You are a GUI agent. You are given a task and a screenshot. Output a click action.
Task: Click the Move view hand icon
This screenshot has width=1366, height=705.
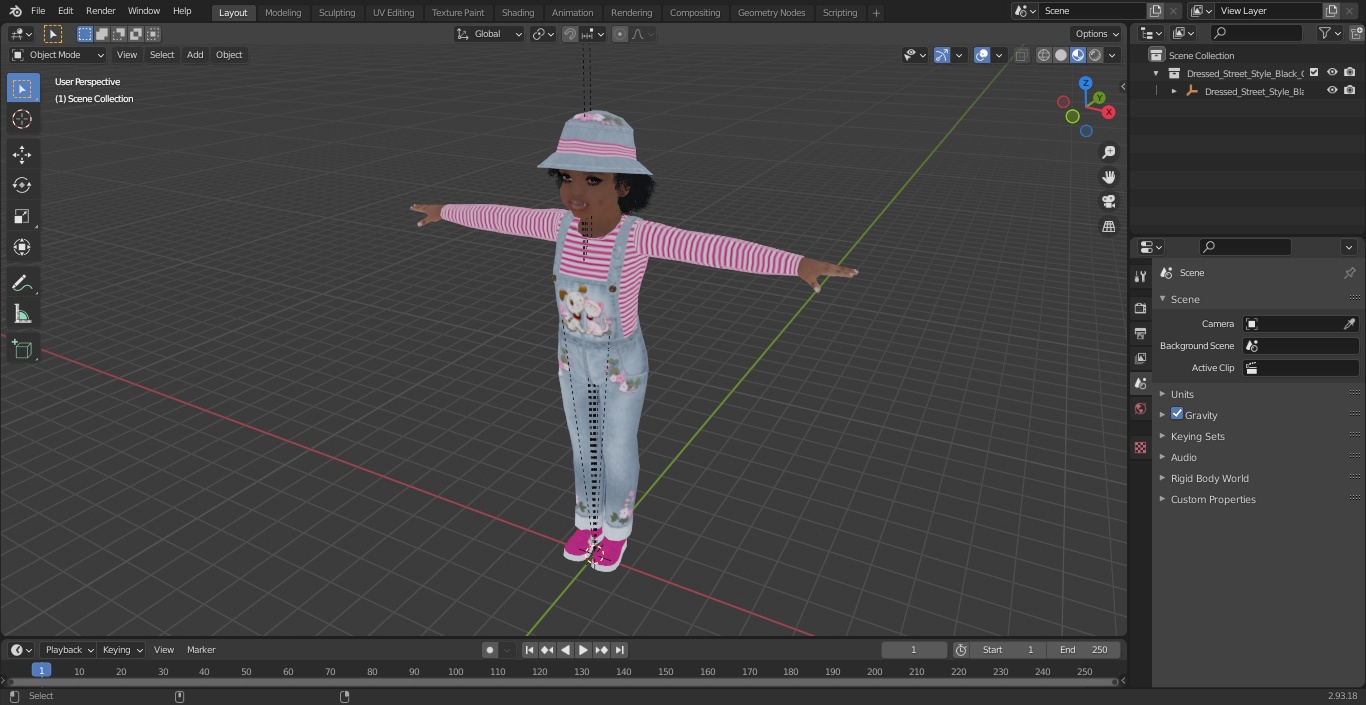click(1108, 177)
